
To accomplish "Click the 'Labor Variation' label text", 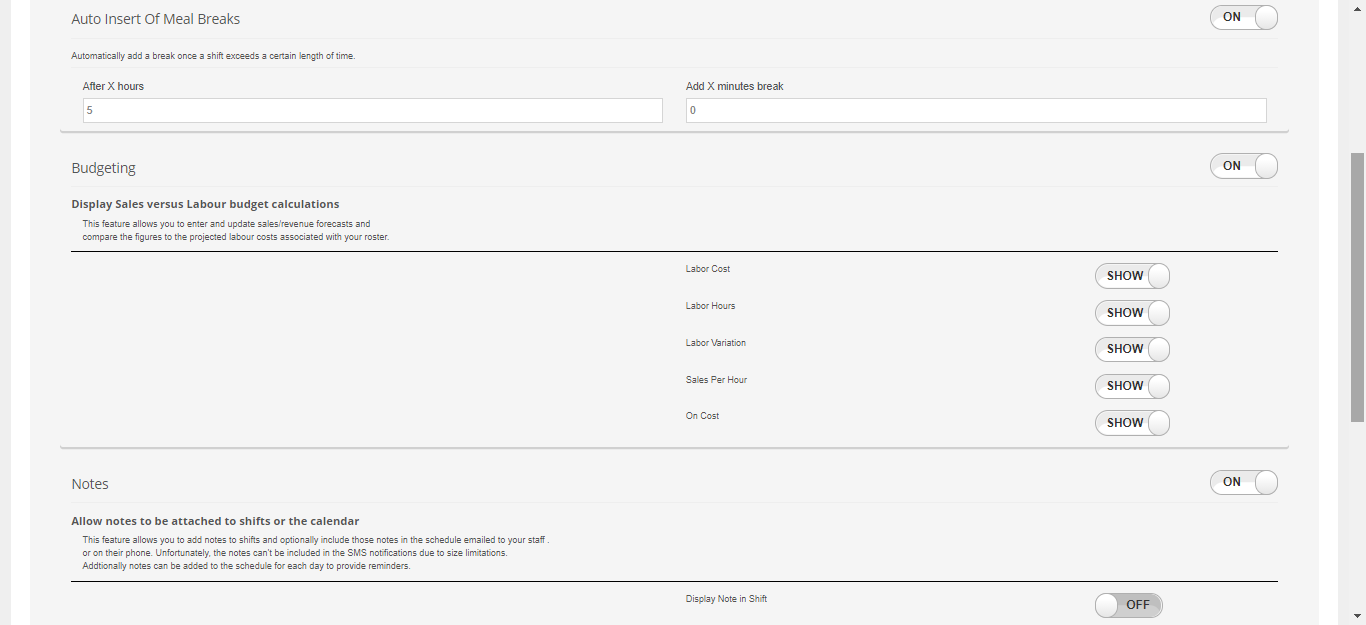I will [716, 343].
